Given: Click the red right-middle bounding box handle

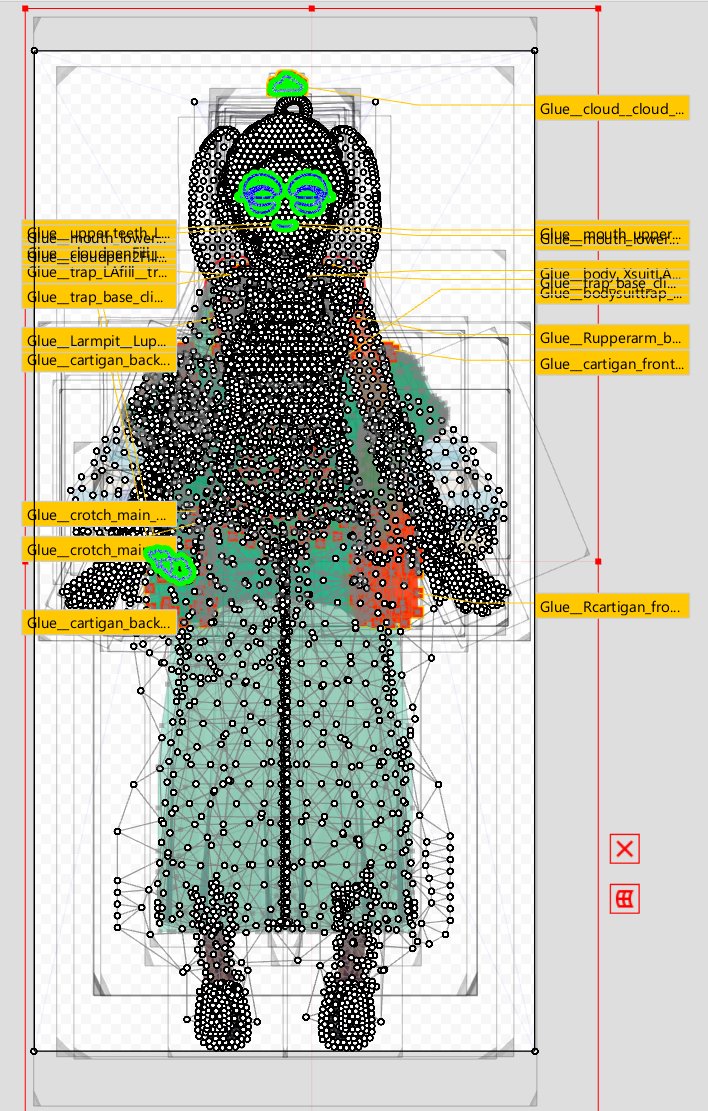Looking at the screenshot, I should click(x=598, y=561).
